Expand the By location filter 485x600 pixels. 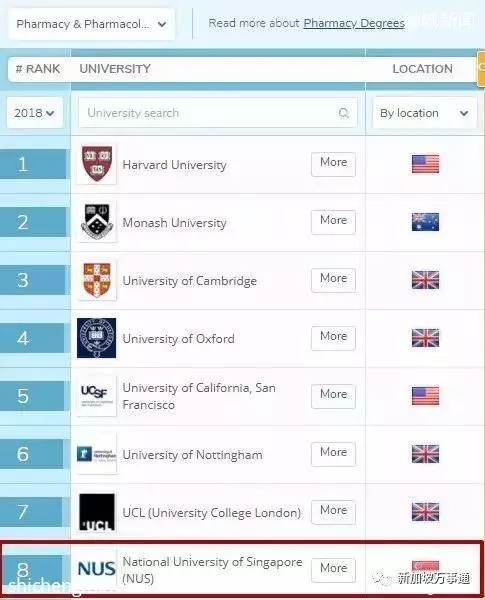425,113
